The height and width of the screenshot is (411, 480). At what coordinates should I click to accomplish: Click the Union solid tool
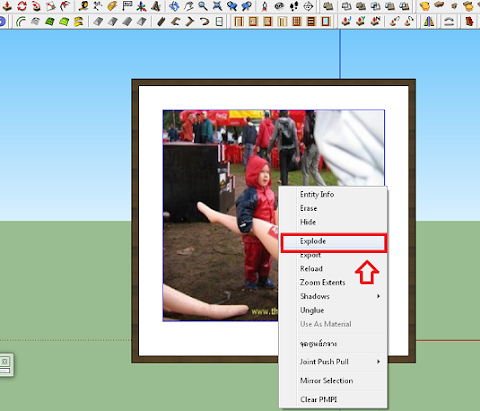coord(361,6)
